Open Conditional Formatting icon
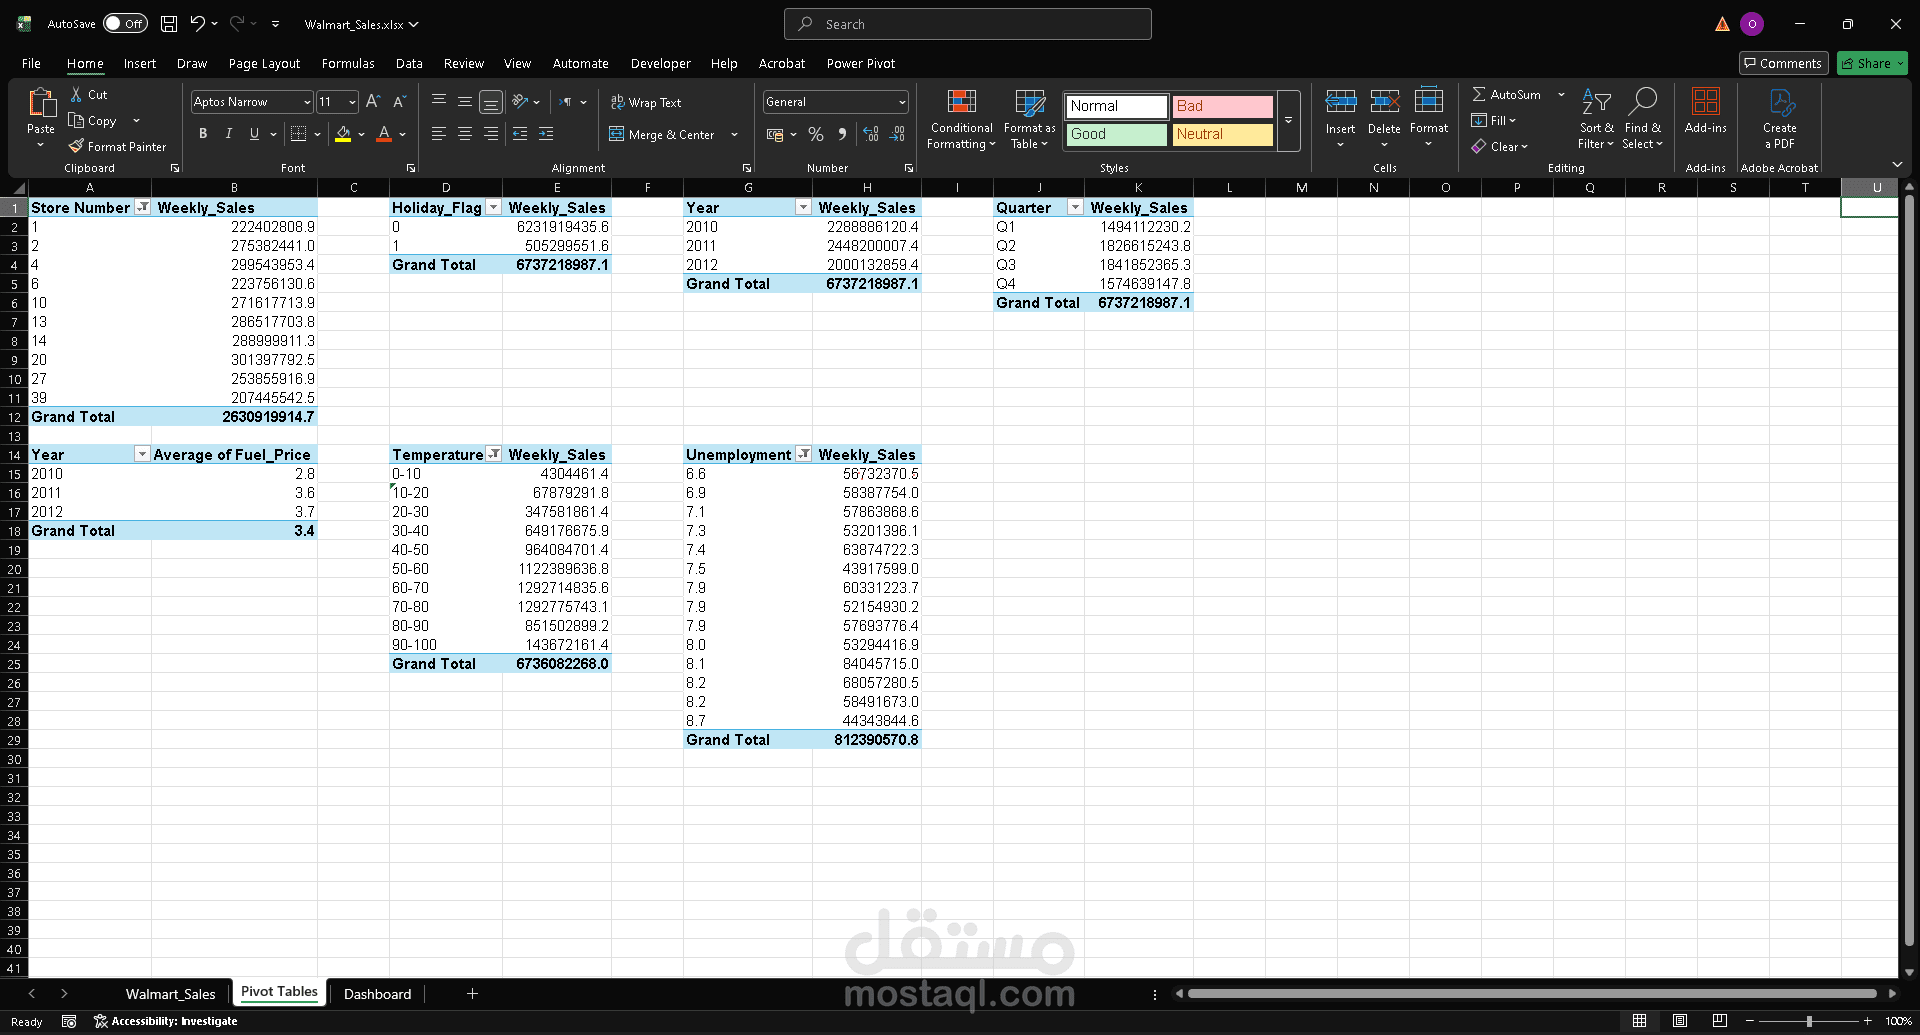 [961, 102]
